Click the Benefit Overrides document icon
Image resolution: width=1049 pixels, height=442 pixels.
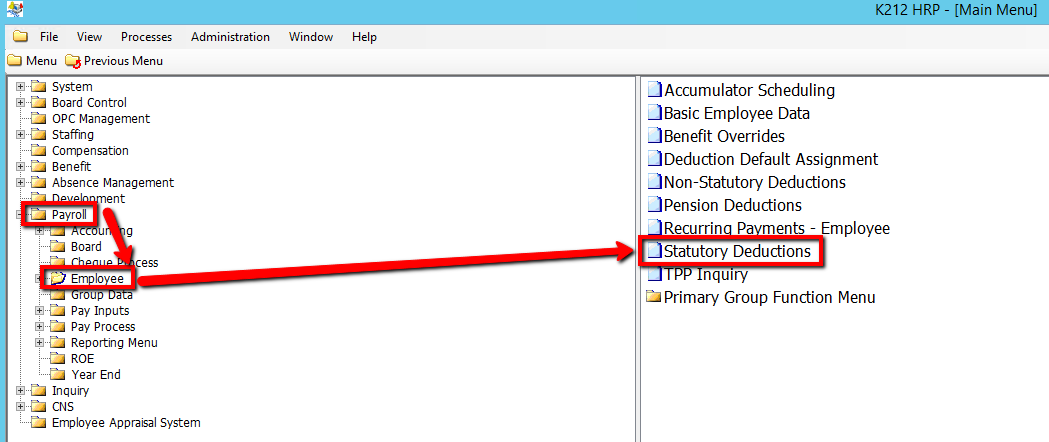coord(655,136)
